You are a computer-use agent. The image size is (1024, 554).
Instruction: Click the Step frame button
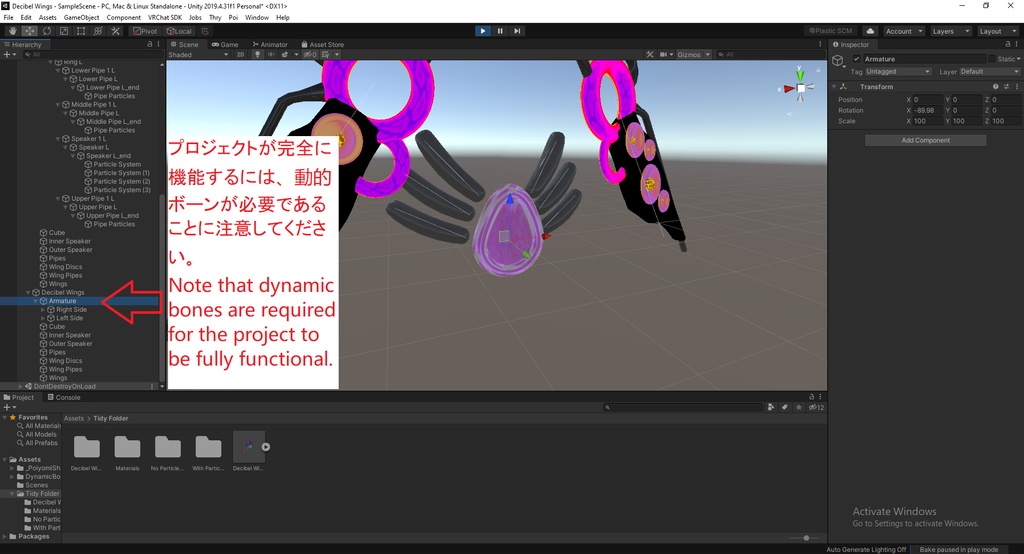coord(517,31)
